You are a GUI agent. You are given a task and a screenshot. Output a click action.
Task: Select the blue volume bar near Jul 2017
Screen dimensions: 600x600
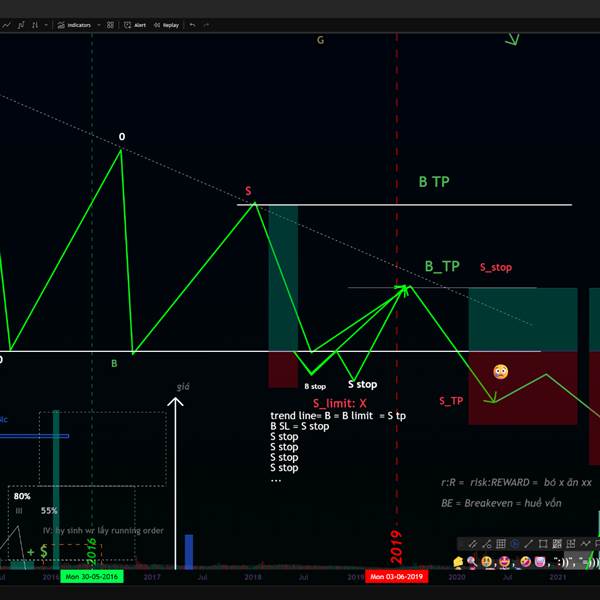[189, 551]
